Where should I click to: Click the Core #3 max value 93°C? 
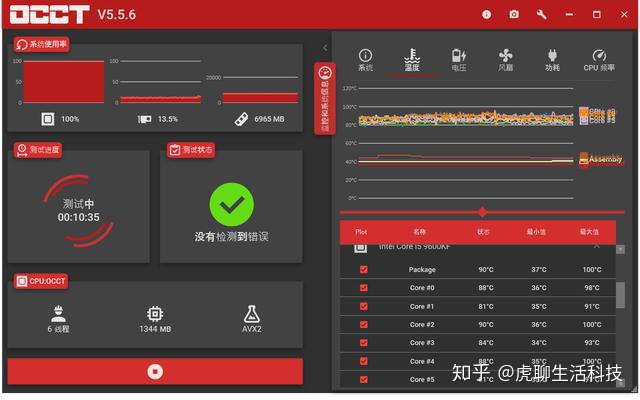coord(592,342)
